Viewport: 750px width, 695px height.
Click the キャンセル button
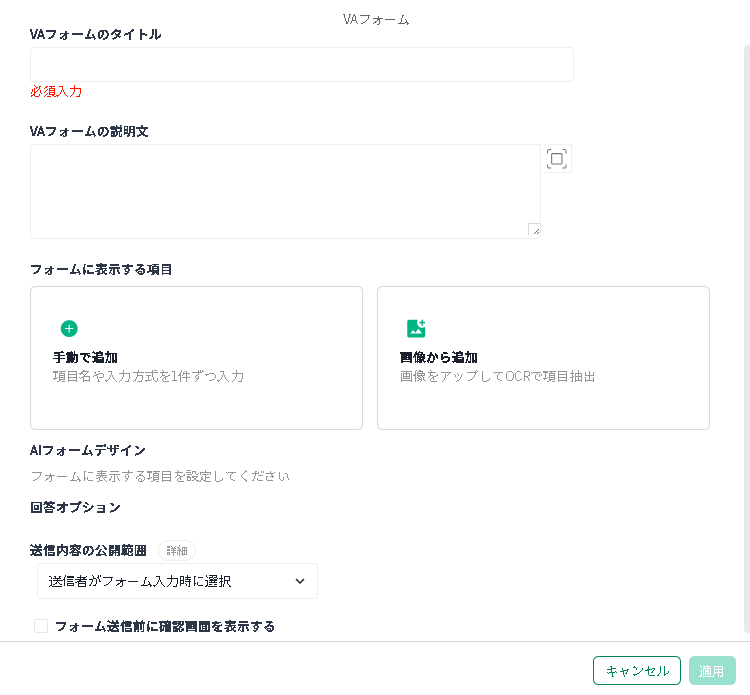(x=637, y=671)
